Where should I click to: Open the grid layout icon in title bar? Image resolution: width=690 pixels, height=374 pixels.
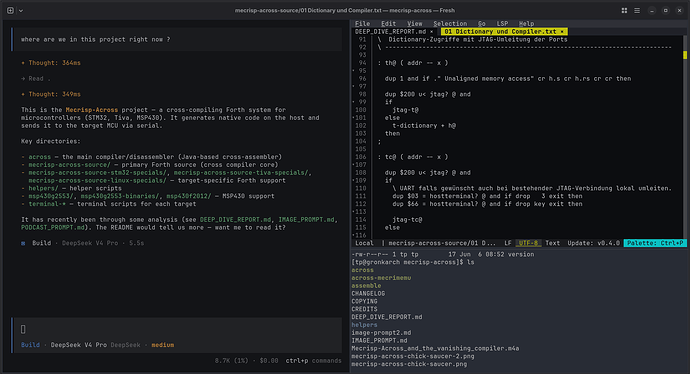[624, 11]
